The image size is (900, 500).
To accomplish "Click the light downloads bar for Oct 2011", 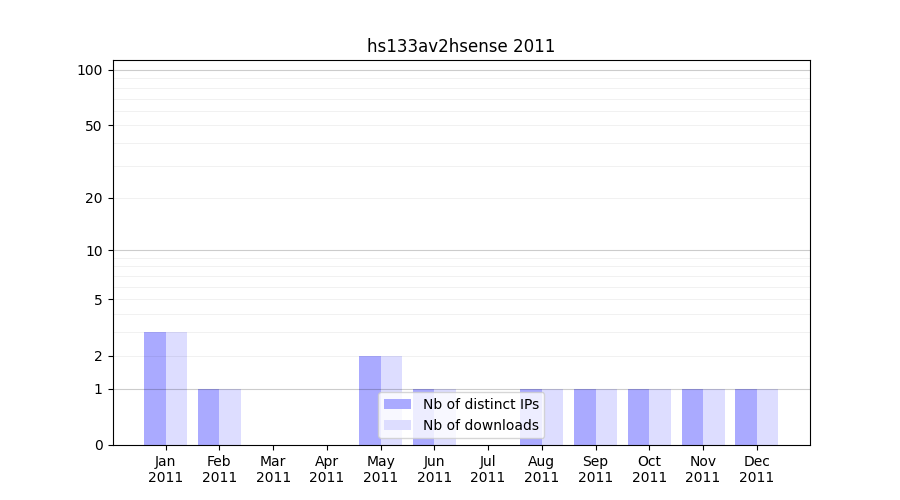I will [660, 417].
